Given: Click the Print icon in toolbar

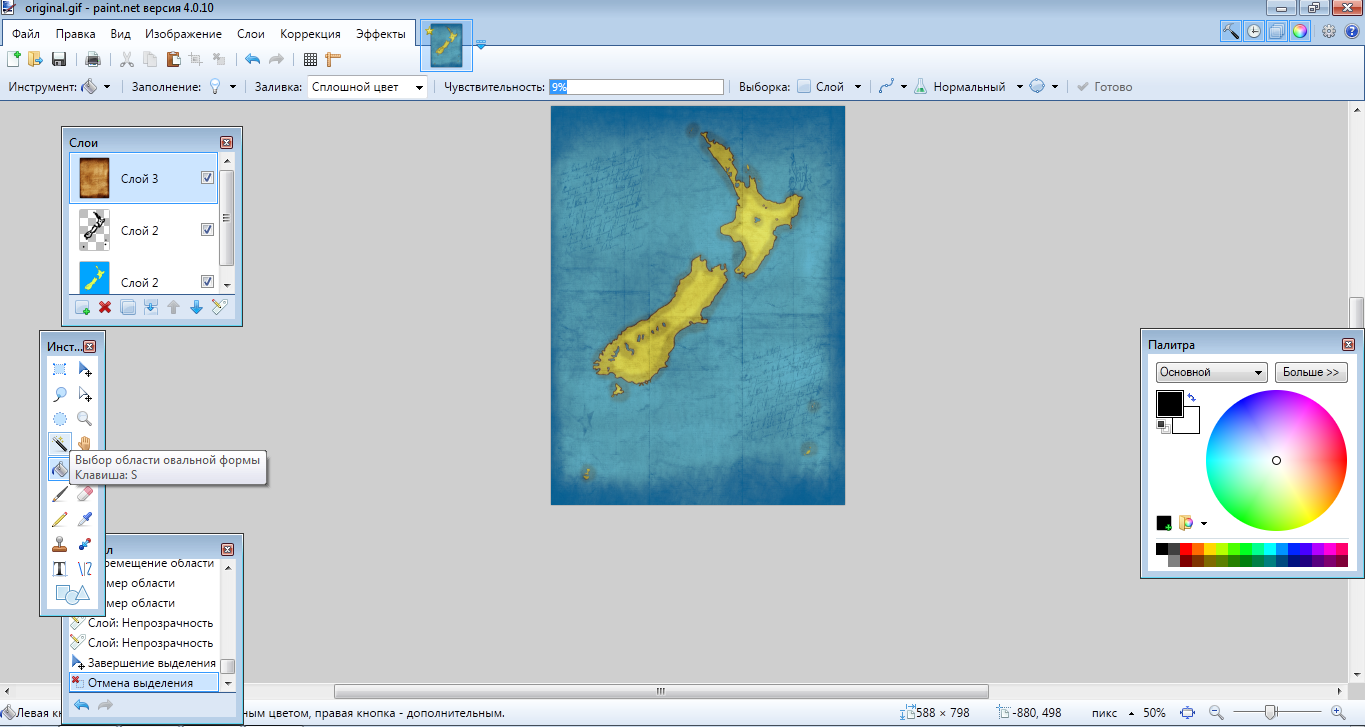Looking at the screenshot, I should point(92,60).
